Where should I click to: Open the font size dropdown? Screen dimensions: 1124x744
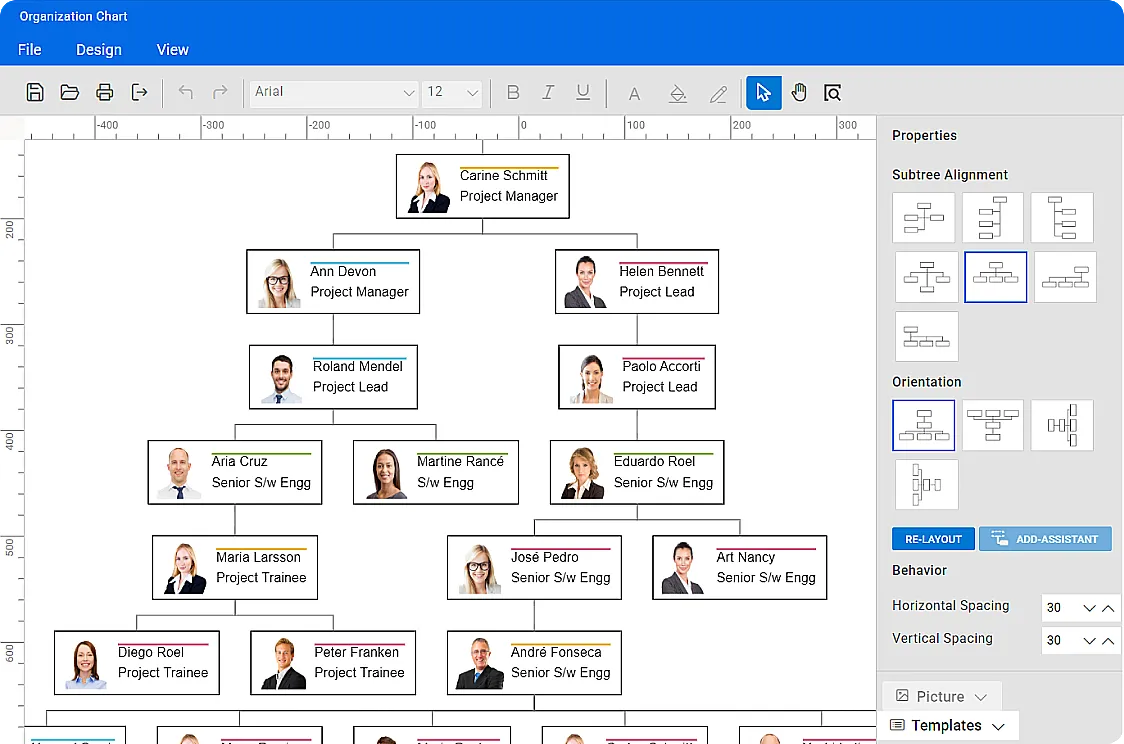[451, 92]
